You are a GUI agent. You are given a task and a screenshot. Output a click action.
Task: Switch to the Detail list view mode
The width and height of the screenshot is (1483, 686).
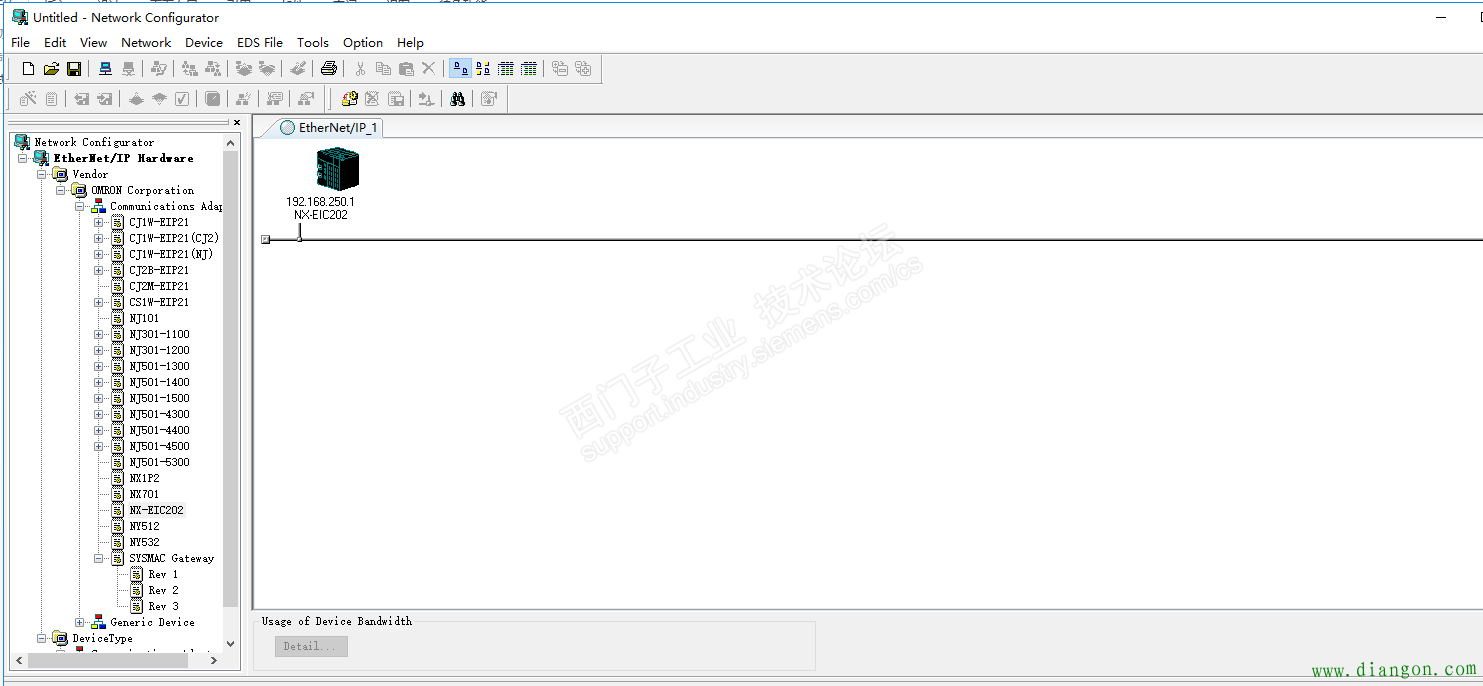click(529, 69)
